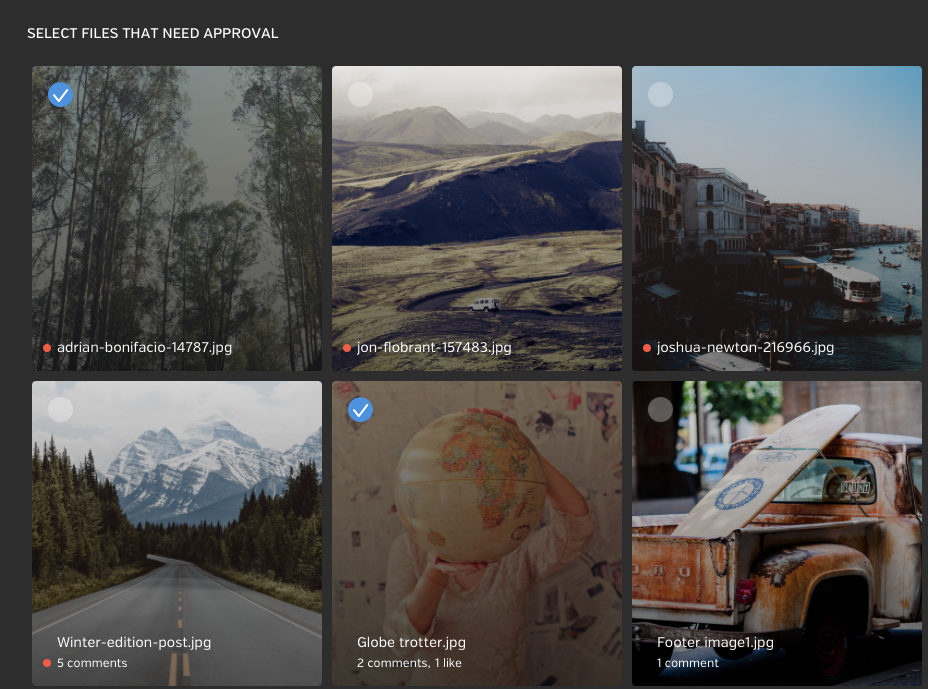Select the Footer image1.jpg checkbox circle
Image resolution: width=928 pixels, height=689 pixels.
660,410
